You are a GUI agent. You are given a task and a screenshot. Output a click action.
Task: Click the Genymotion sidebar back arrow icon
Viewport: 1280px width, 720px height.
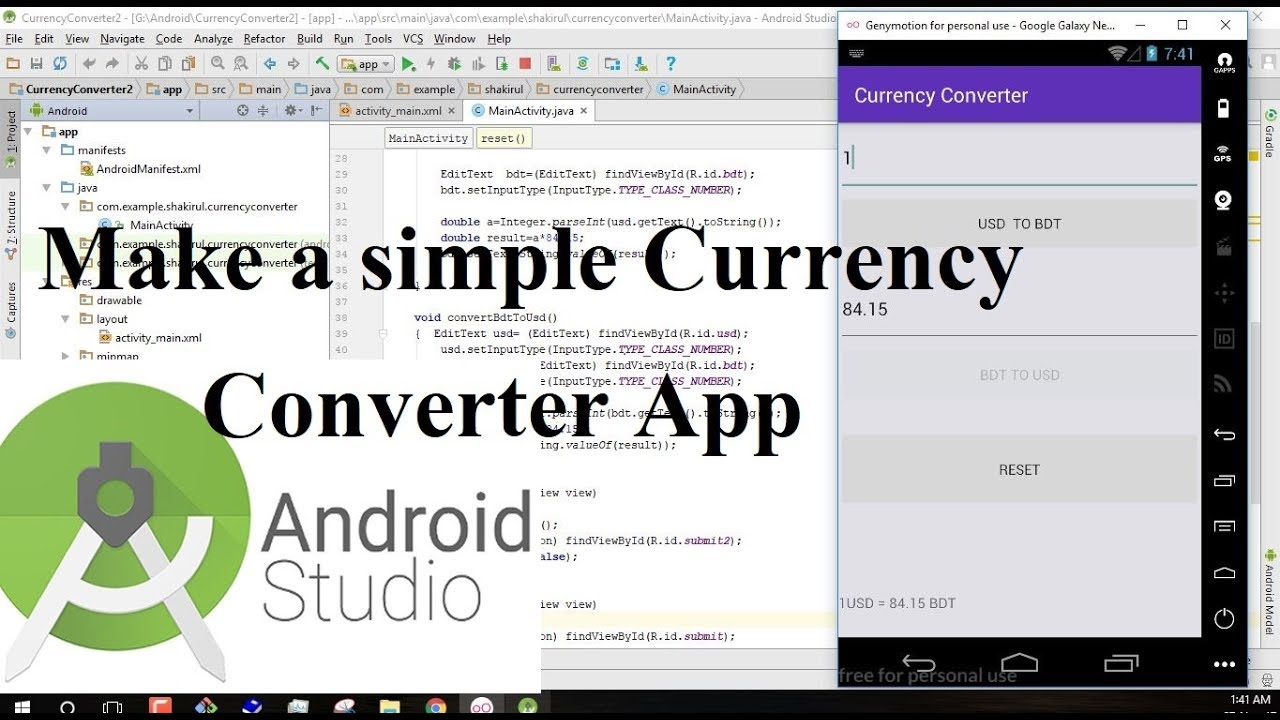[1224, 435]
